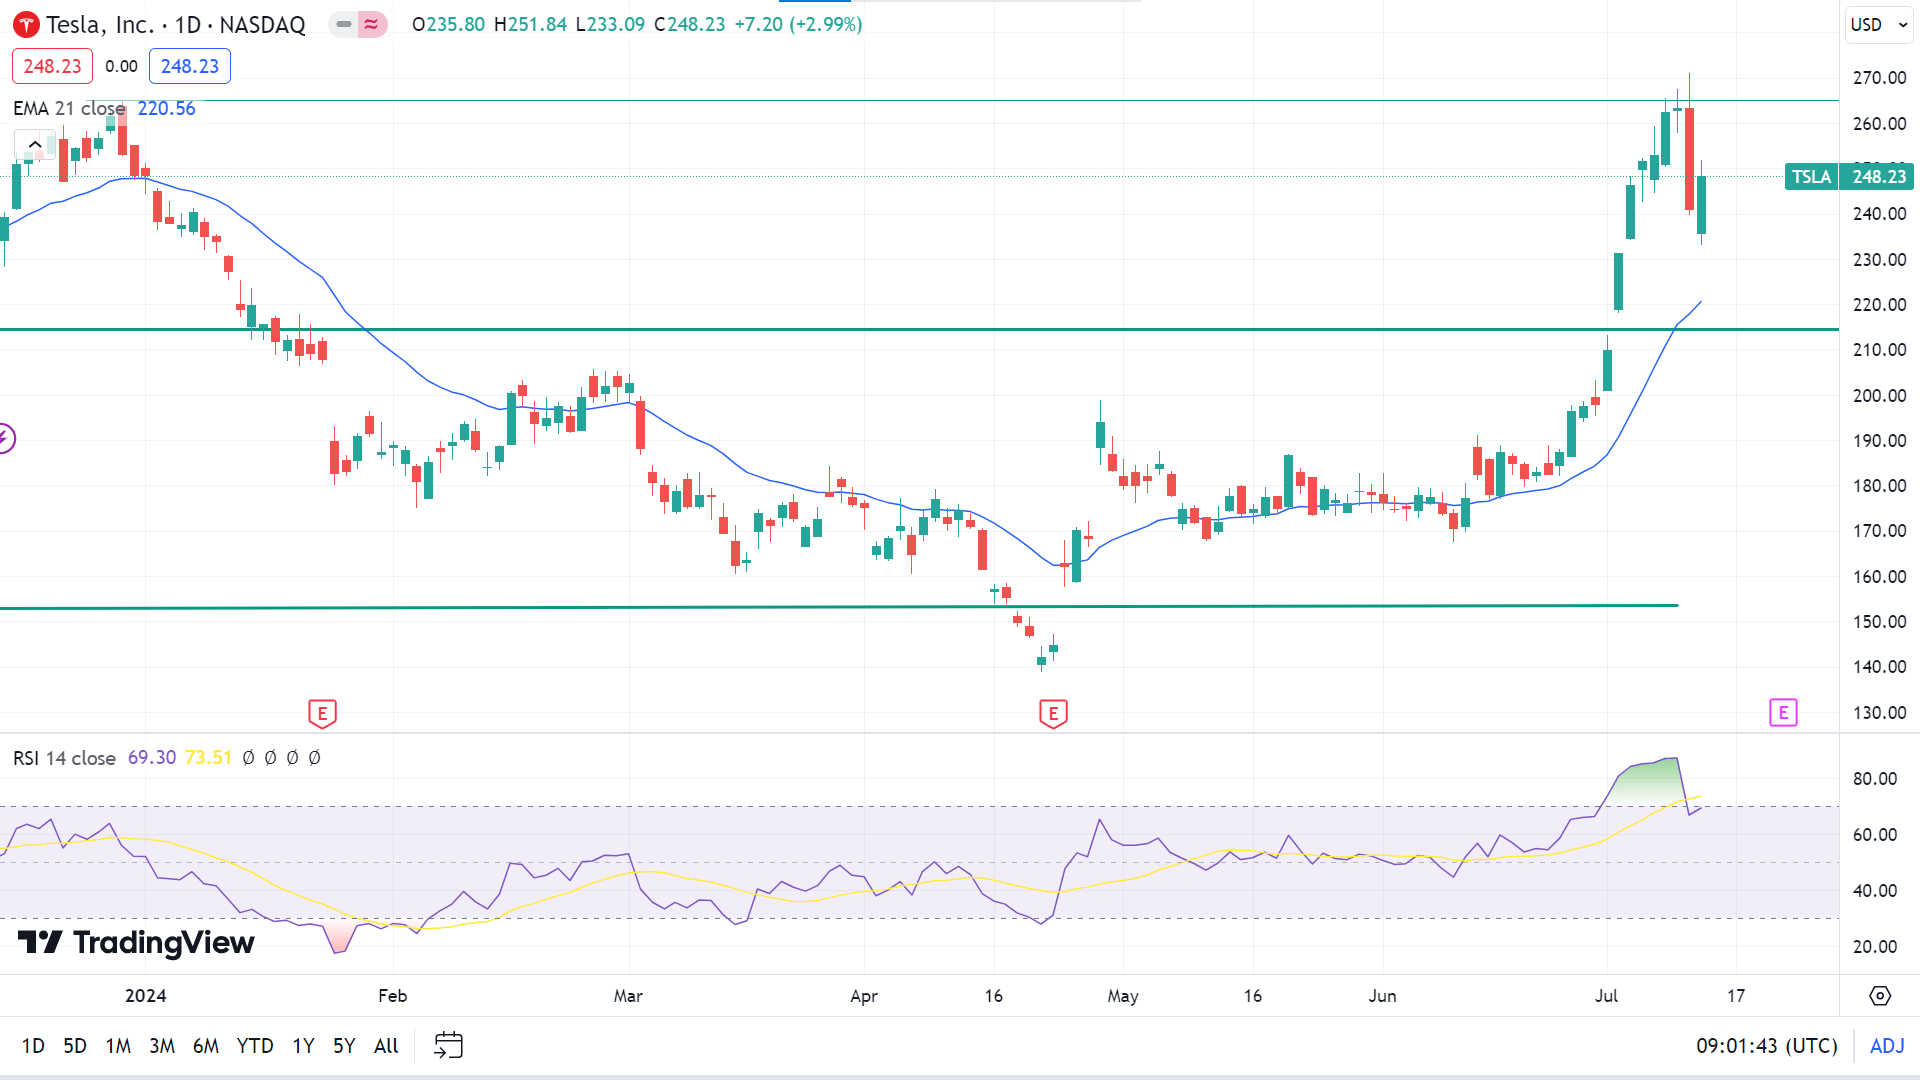Open the USD currency dropdown
The width and height of the screenshot is (1920, 1080).
click(1879, 25)
